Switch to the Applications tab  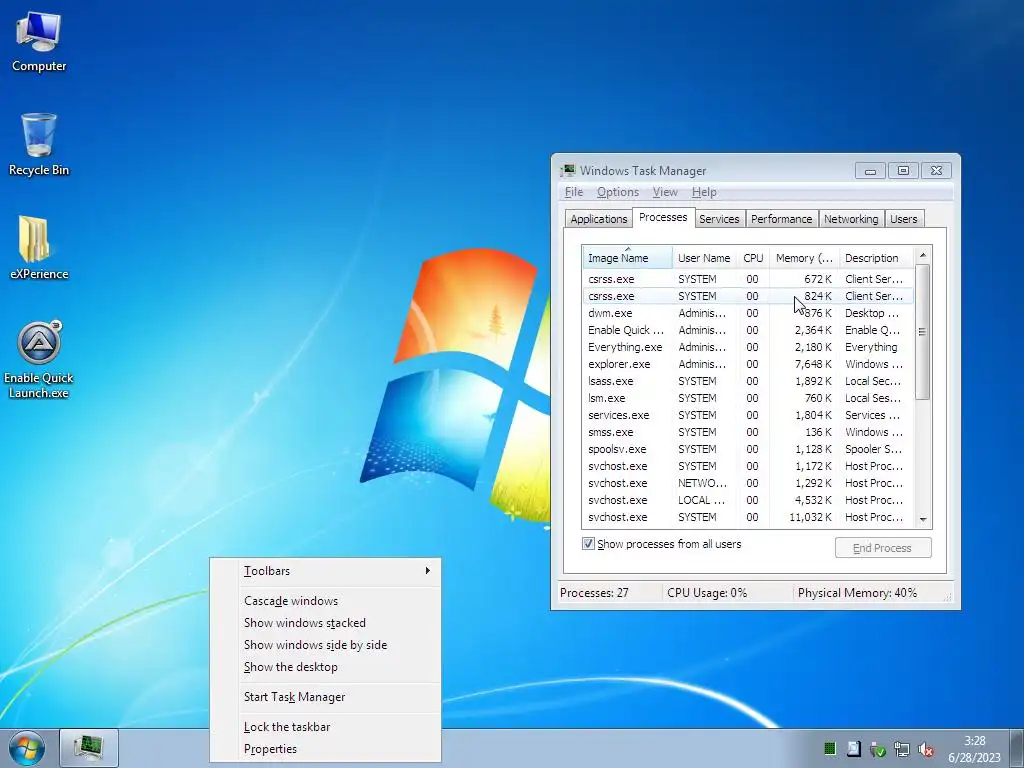pos(598,219)
